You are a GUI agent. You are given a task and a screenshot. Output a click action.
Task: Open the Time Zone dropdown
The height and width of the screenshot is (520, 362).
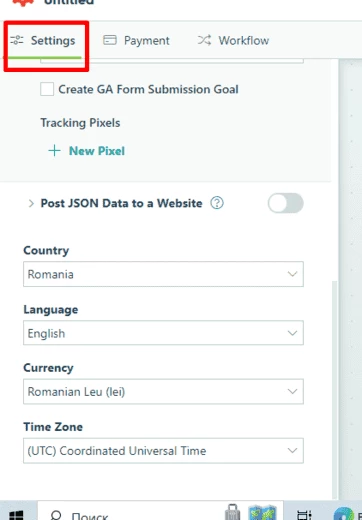pyautogui.click(x=163, y=451)
